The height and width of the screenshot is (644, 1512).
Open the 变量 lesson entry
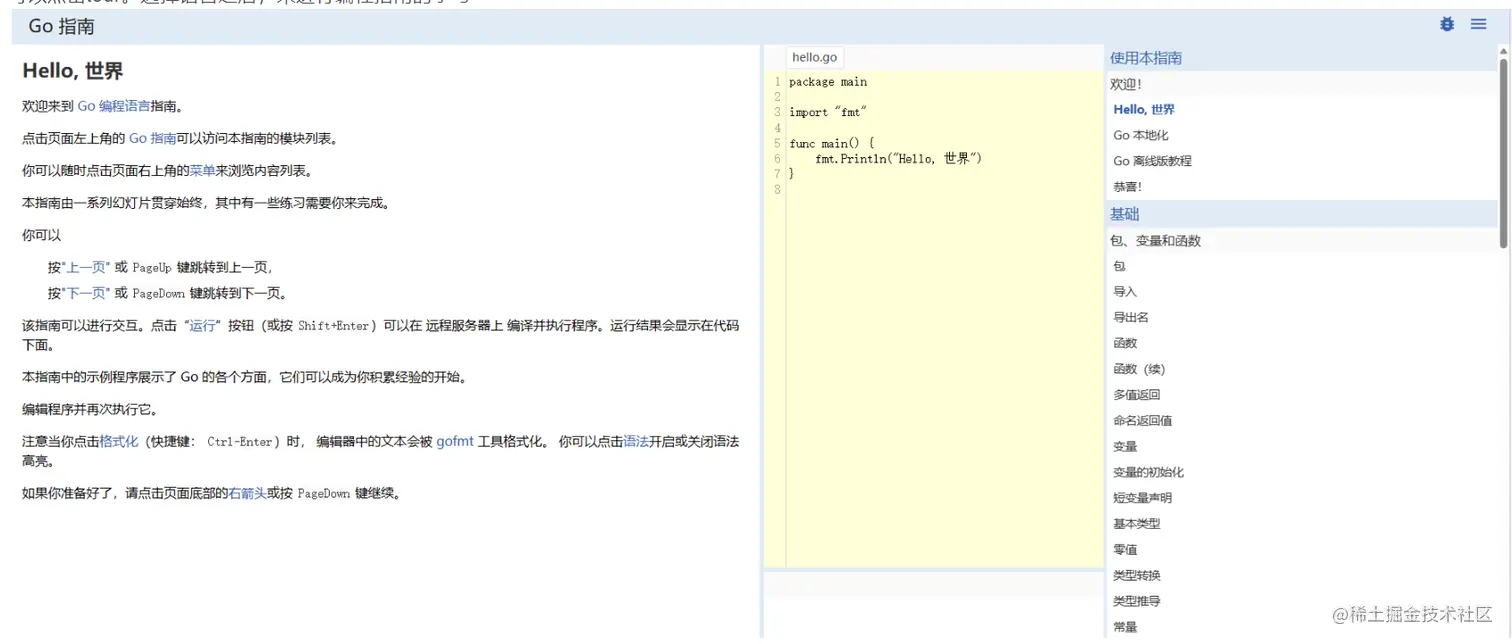click(x=1125, y=447)
